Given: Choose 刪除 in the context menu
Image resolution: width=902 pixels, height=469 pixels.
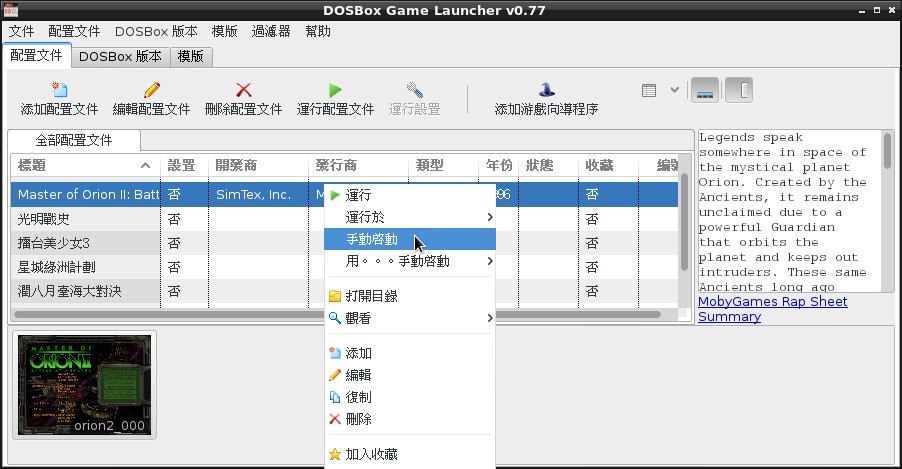Looking at the screenshot, I should click(x=410, y=418).
